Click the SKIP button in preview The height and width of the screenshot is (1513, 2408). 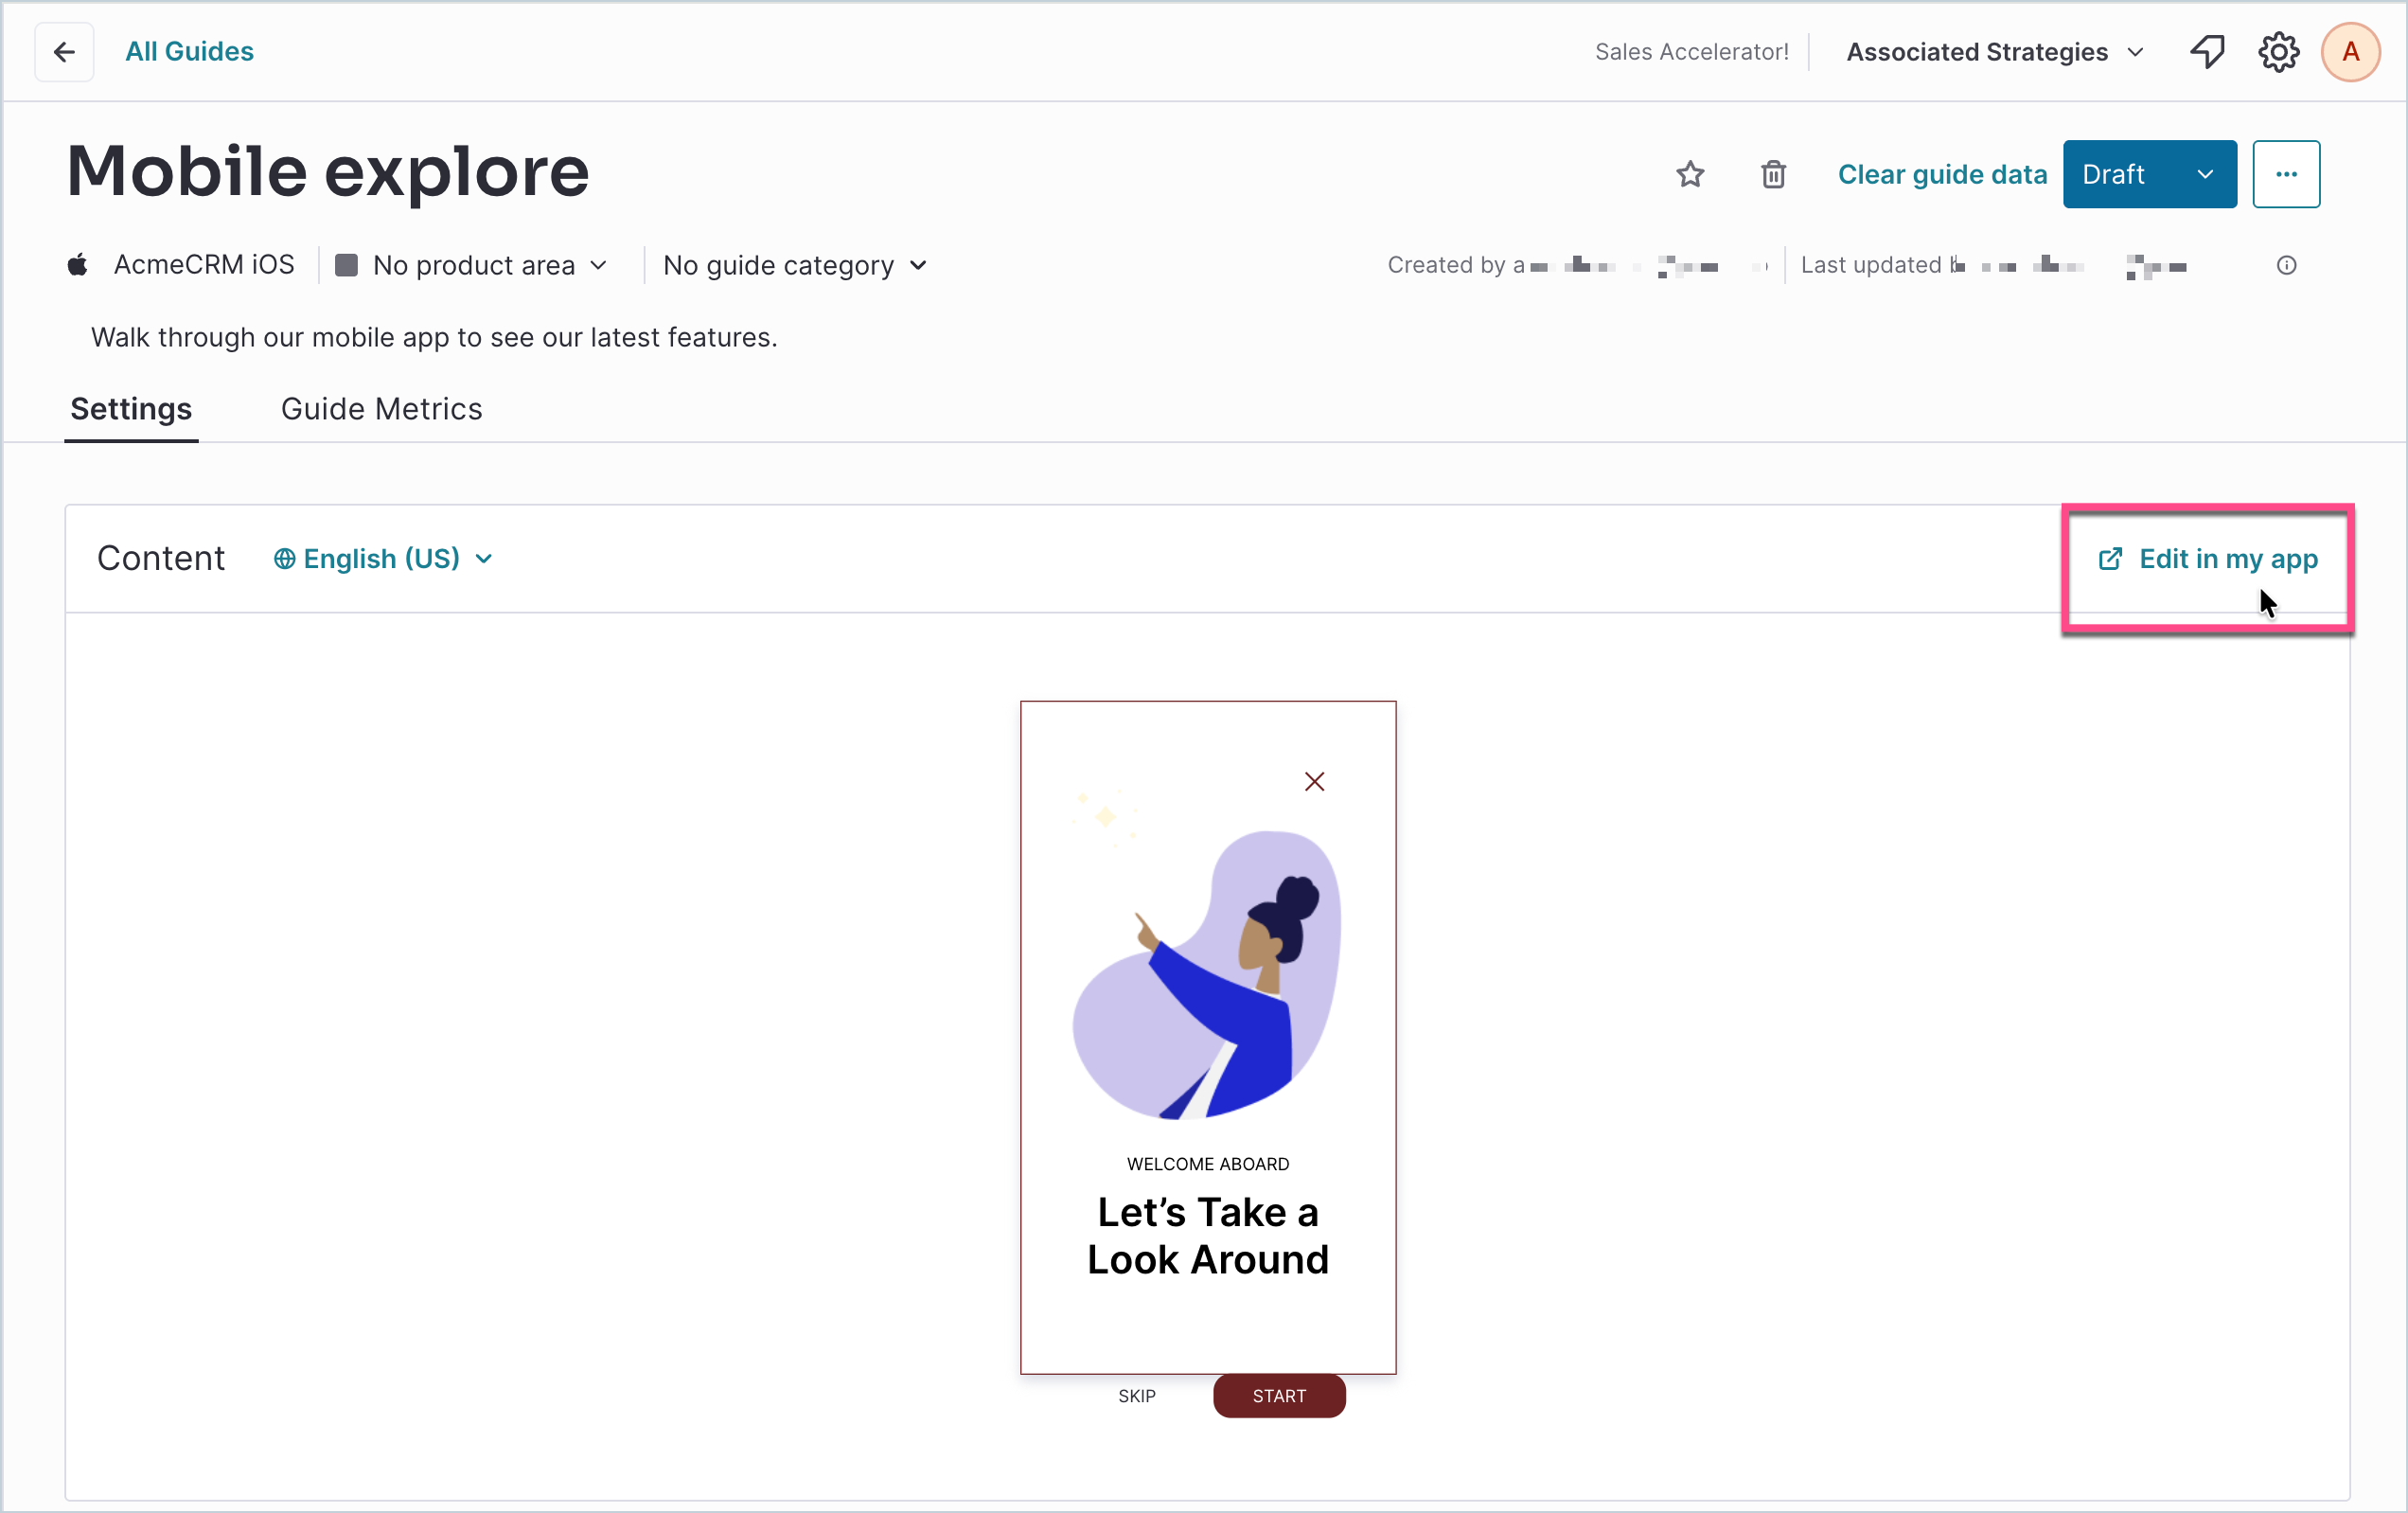1137,1396
